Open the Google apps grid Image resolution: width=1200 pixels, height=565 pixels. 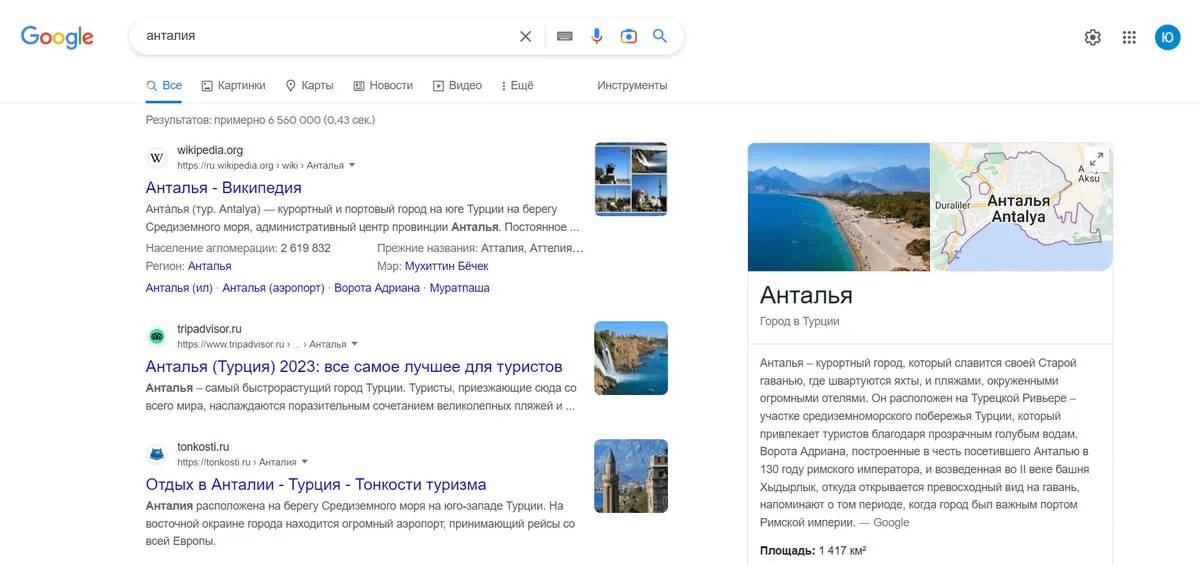pos(1129,37)
